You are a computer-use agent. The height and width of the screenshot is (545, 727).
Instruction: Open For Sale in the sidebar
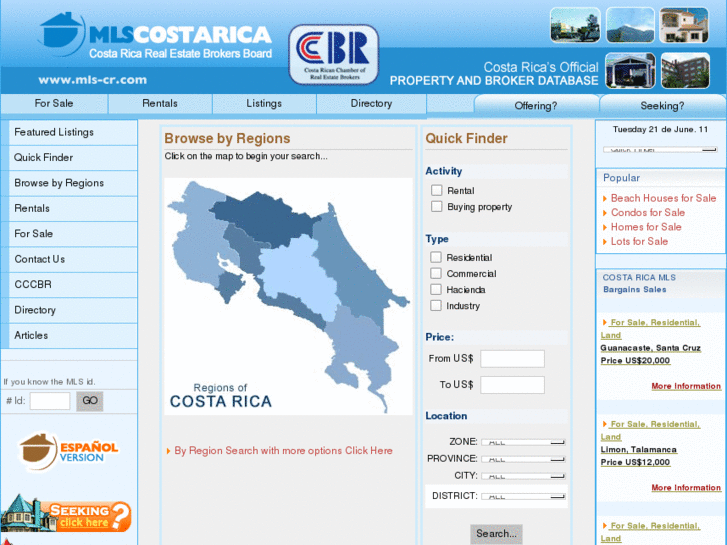(x=73, y=234)
